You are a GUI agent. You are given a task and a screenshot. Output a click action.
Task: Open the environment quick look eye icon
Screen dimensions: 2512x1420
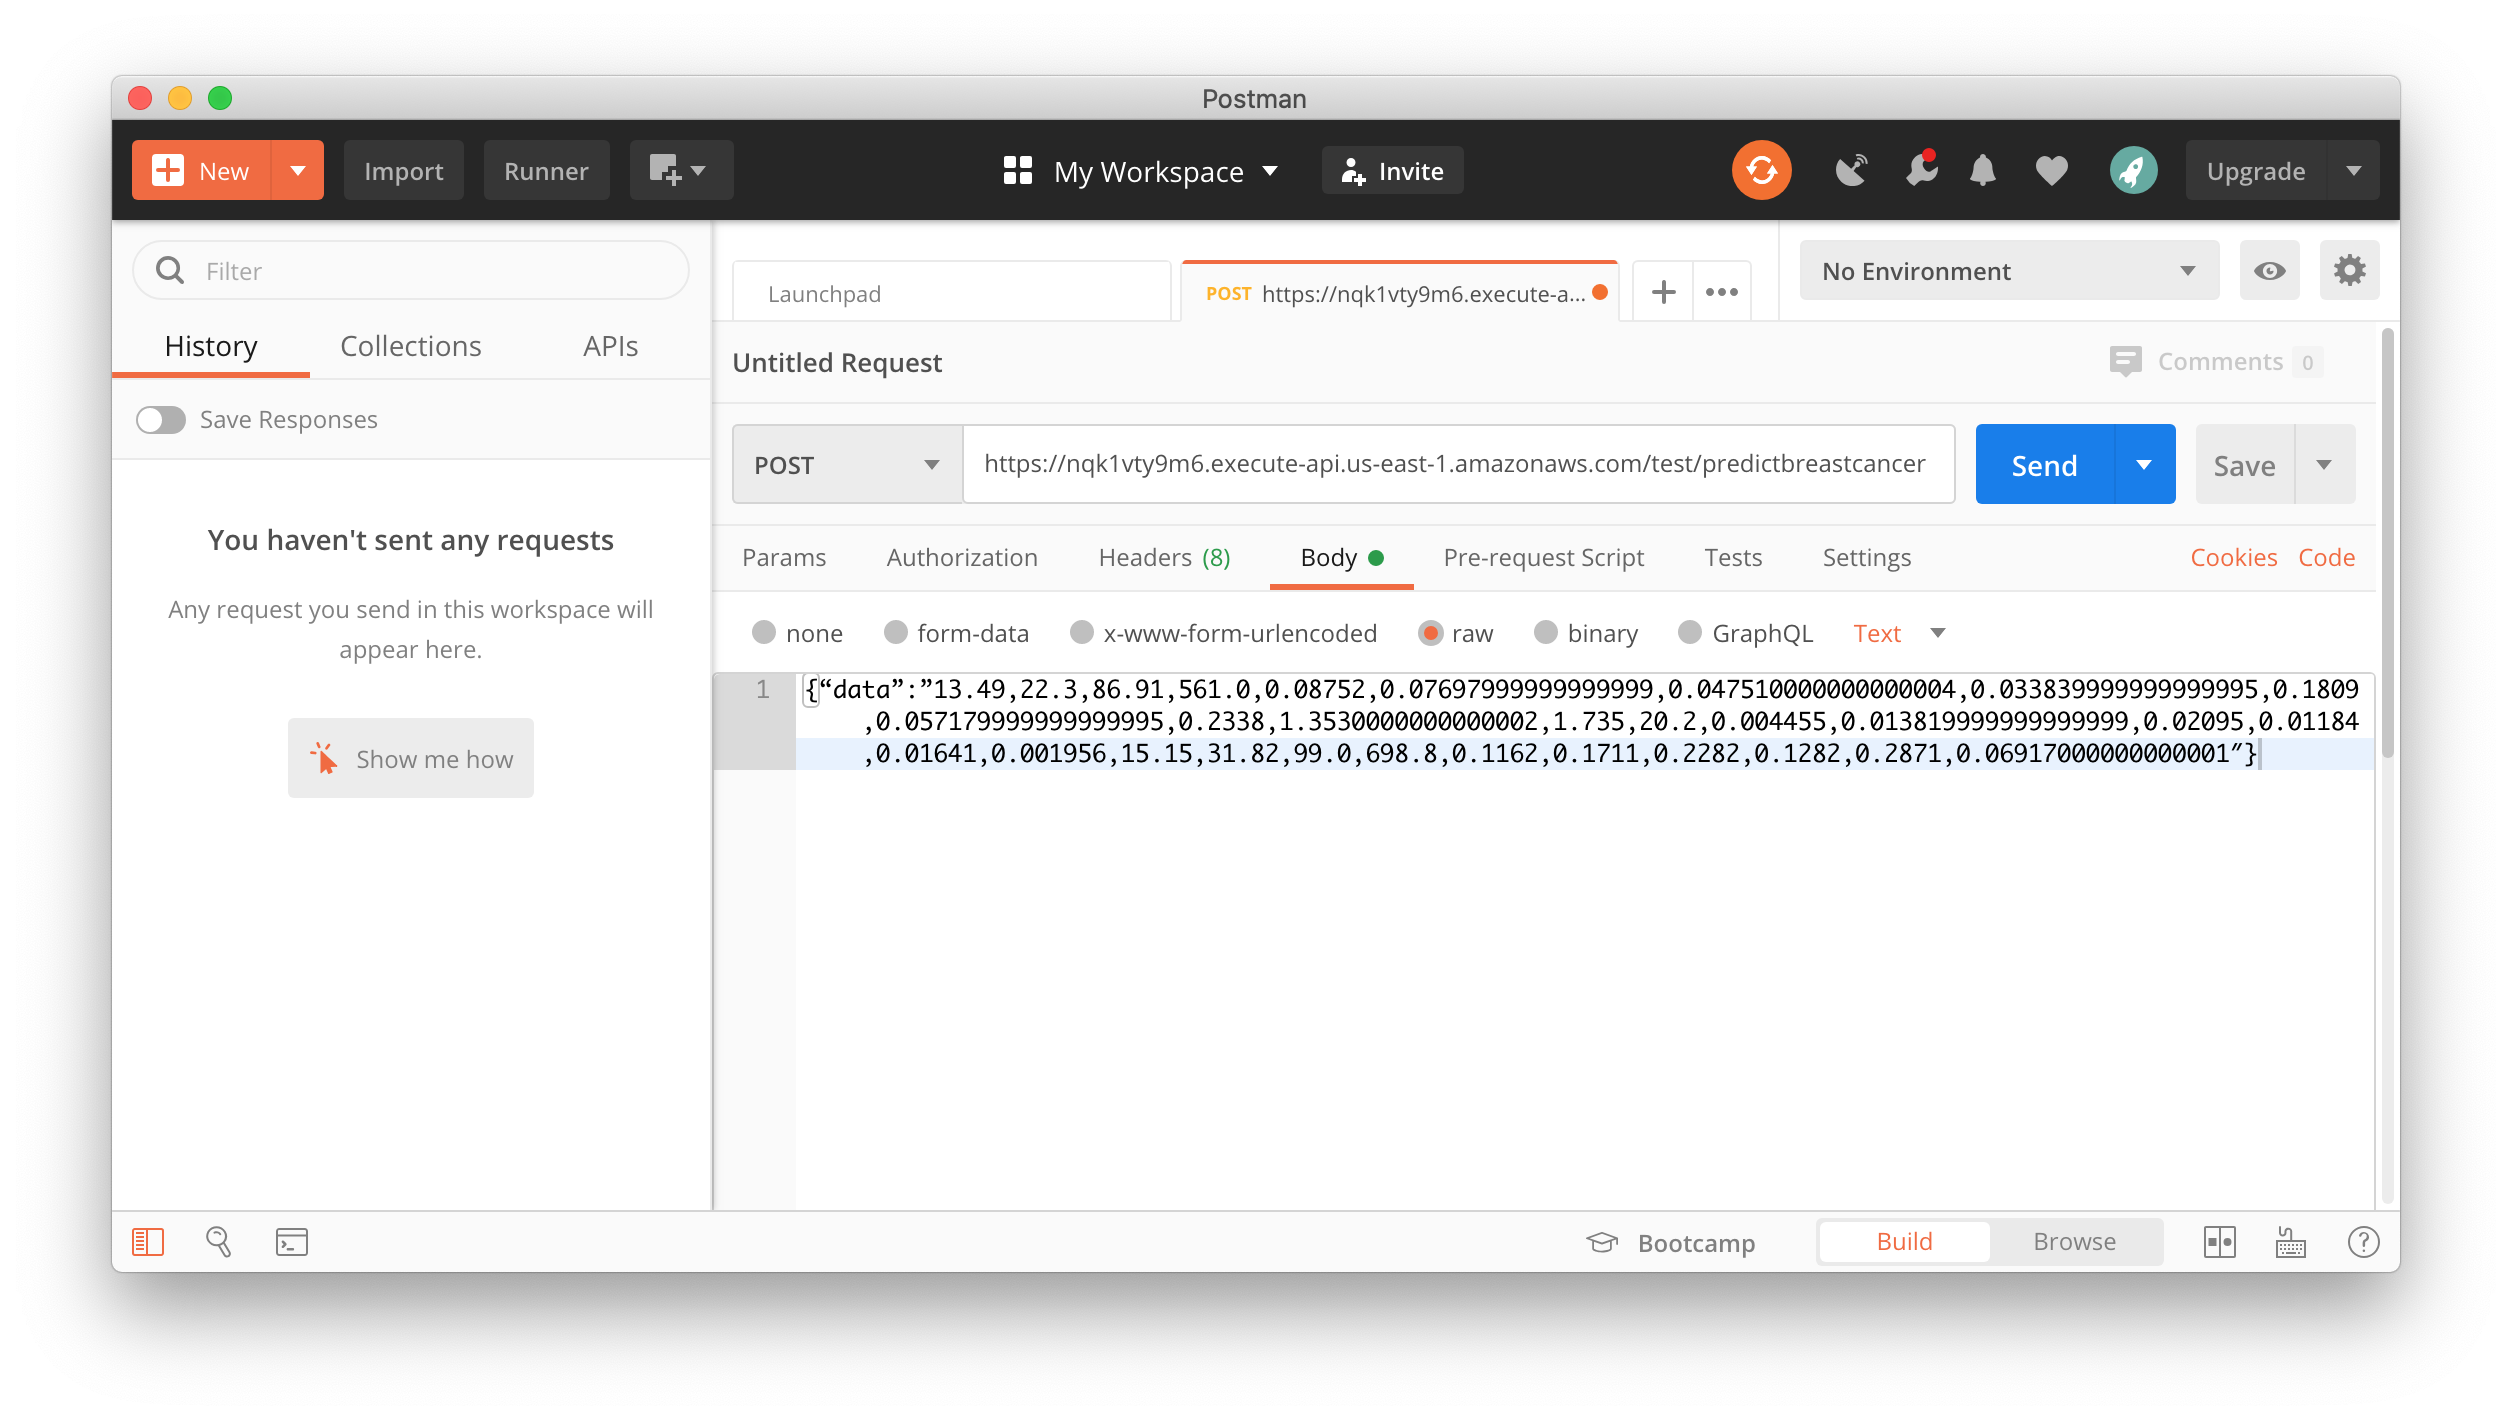(2269, 271)
